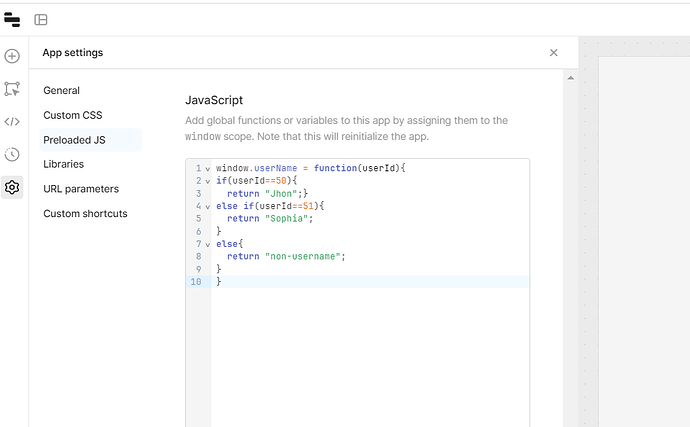
Task: Select the settings gear icon
Action: point(12,187)
